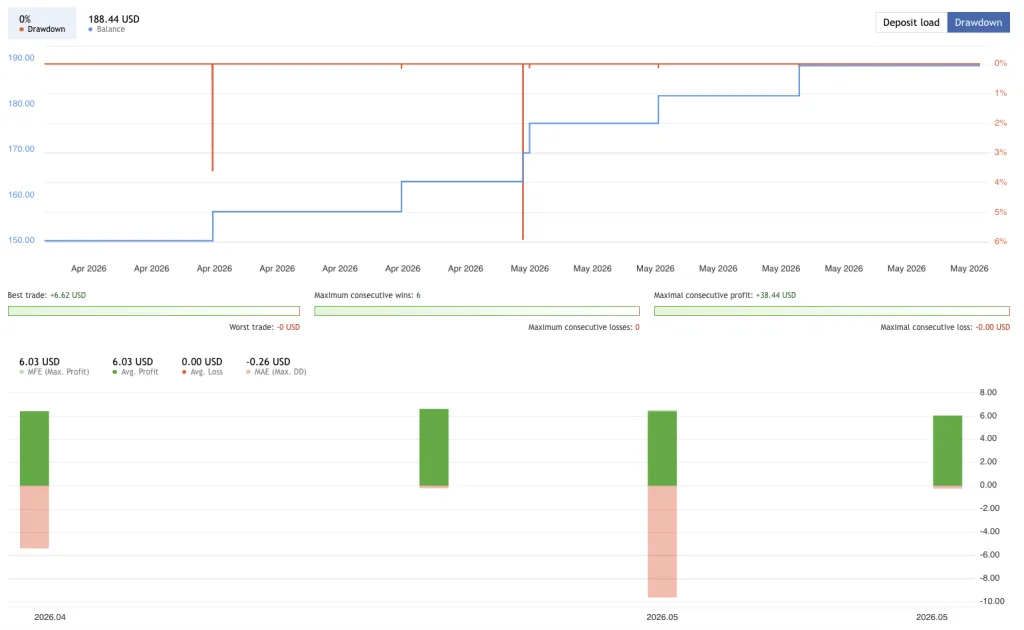Toggle the Avg. Profit legend
This screenshot has height=630, width=1024.
135,366
